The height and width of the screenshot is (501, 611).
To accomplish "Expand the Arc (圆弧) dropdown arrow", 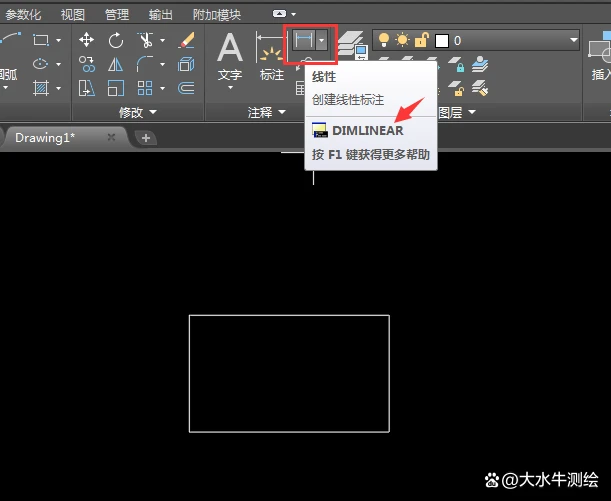I will tap(5, 88).
